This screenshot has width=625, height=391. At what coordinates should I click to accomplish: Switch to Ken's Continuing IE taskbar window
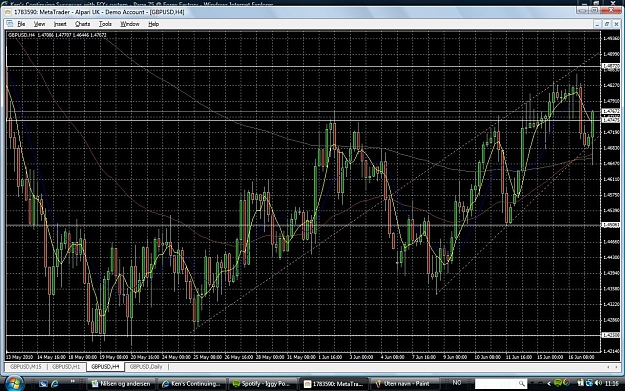click(193, 383)
